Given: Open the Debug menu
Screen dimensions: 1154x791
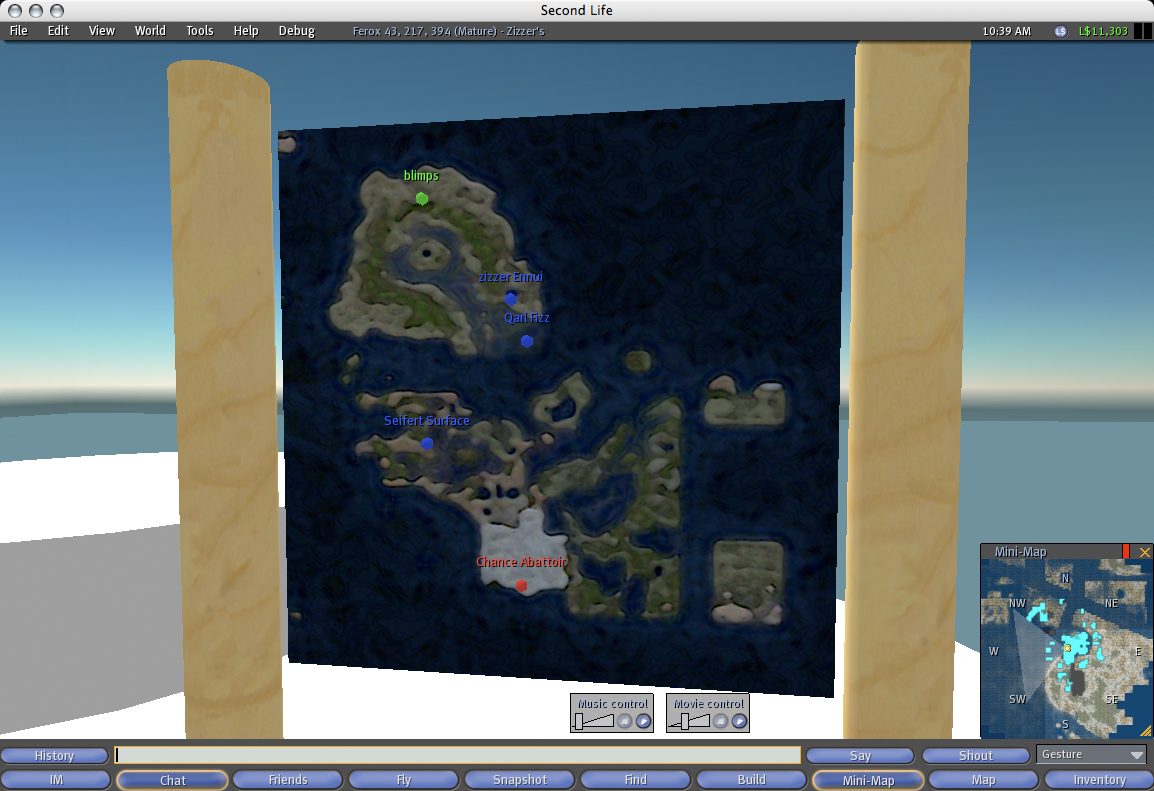Looking at the screenshot, I should pyautogui.click(x=297, y=31).
